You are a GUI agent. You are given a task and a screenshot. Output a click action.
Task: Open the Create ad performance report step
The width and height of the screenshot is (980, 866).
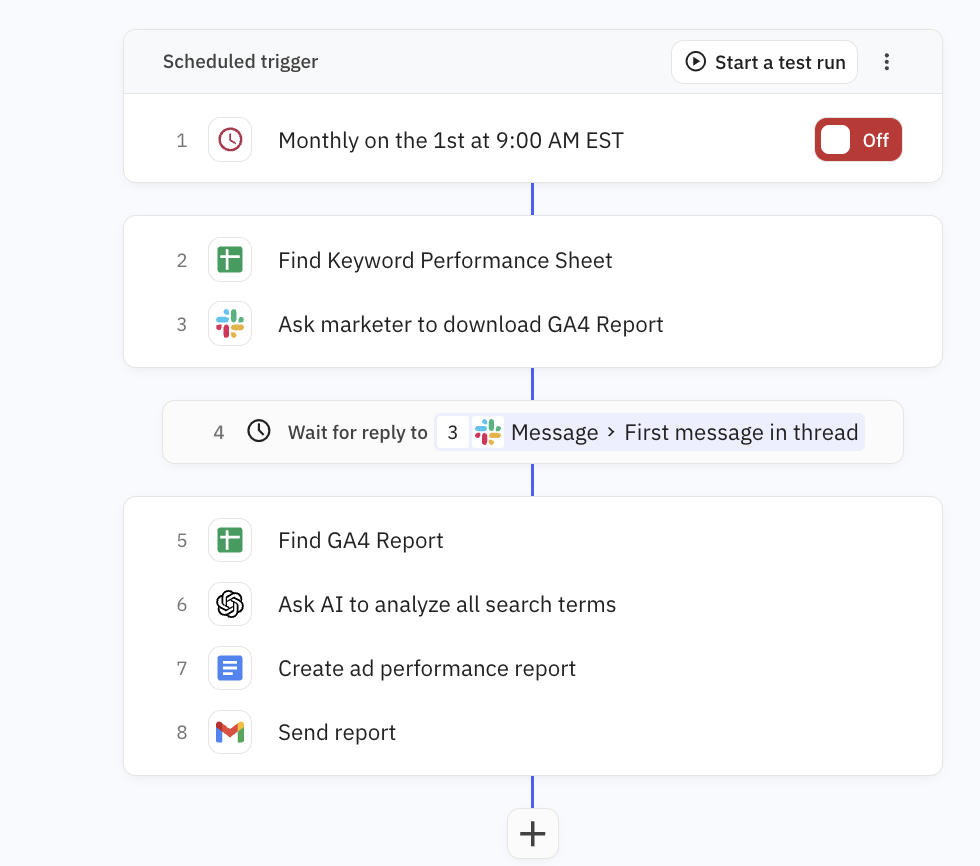pyautogui.click(x=427, y=668)
